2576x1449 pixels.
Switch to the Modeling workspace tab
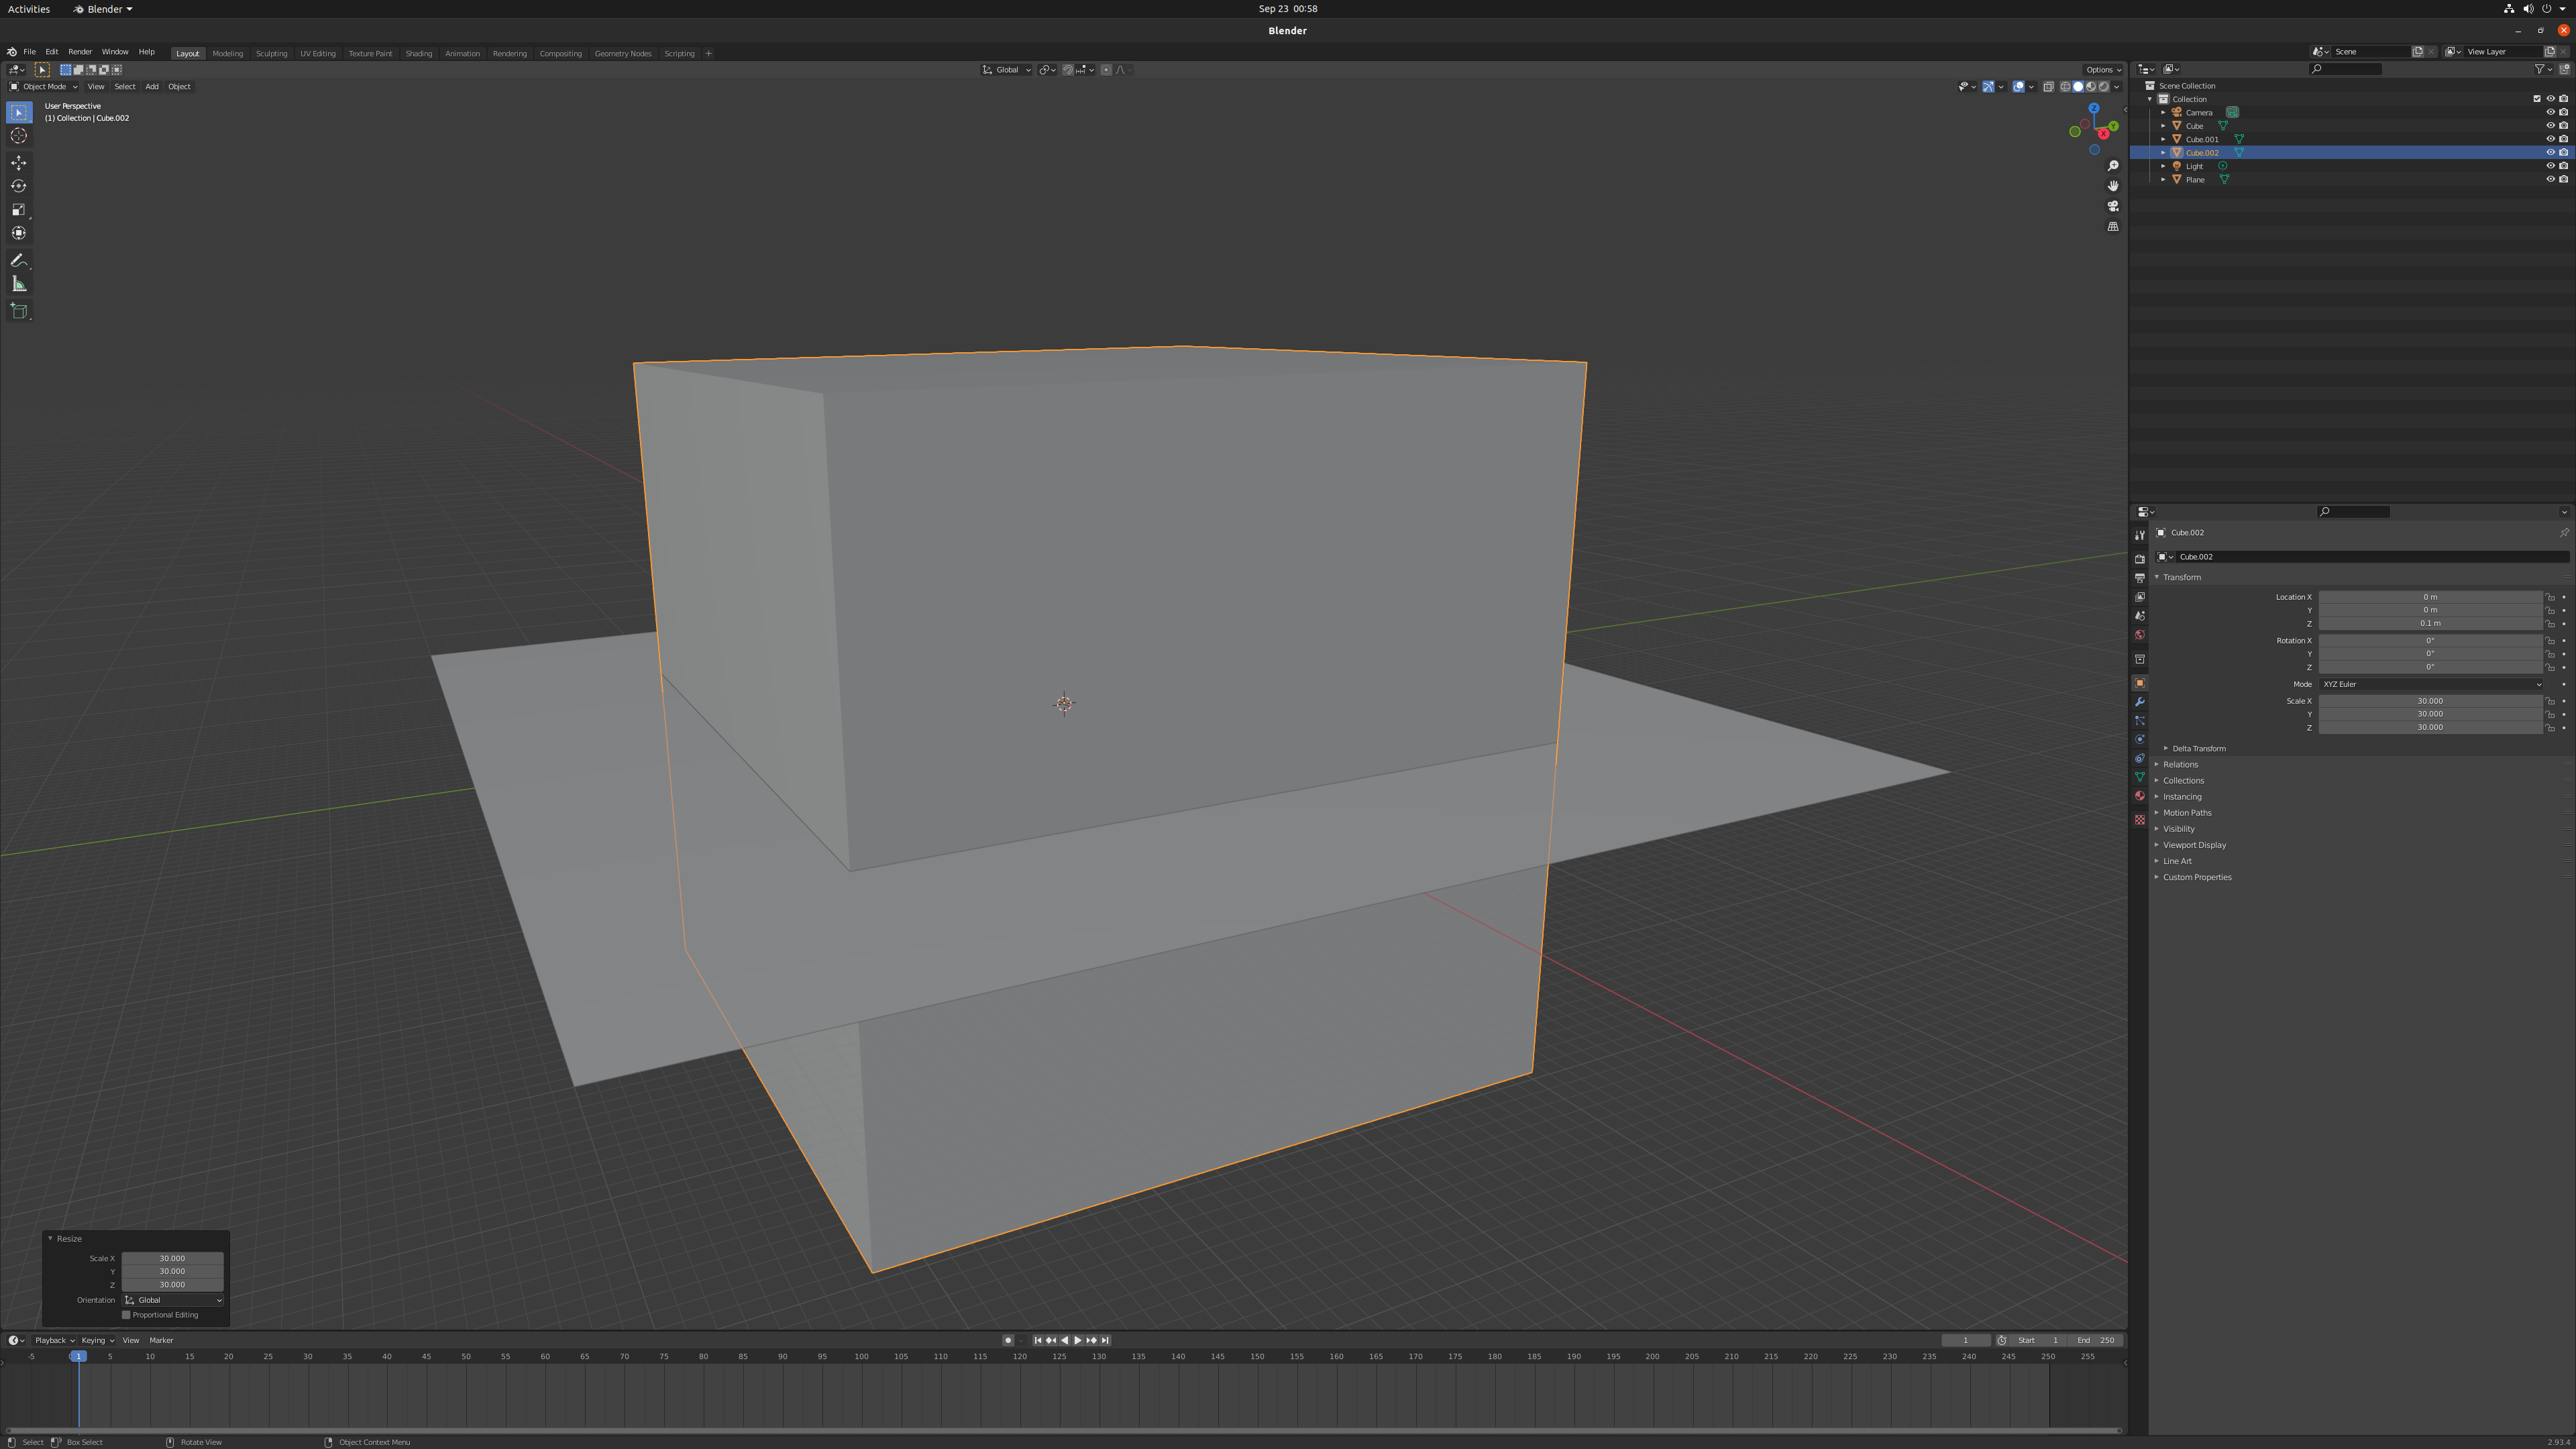tap(228, 53)
